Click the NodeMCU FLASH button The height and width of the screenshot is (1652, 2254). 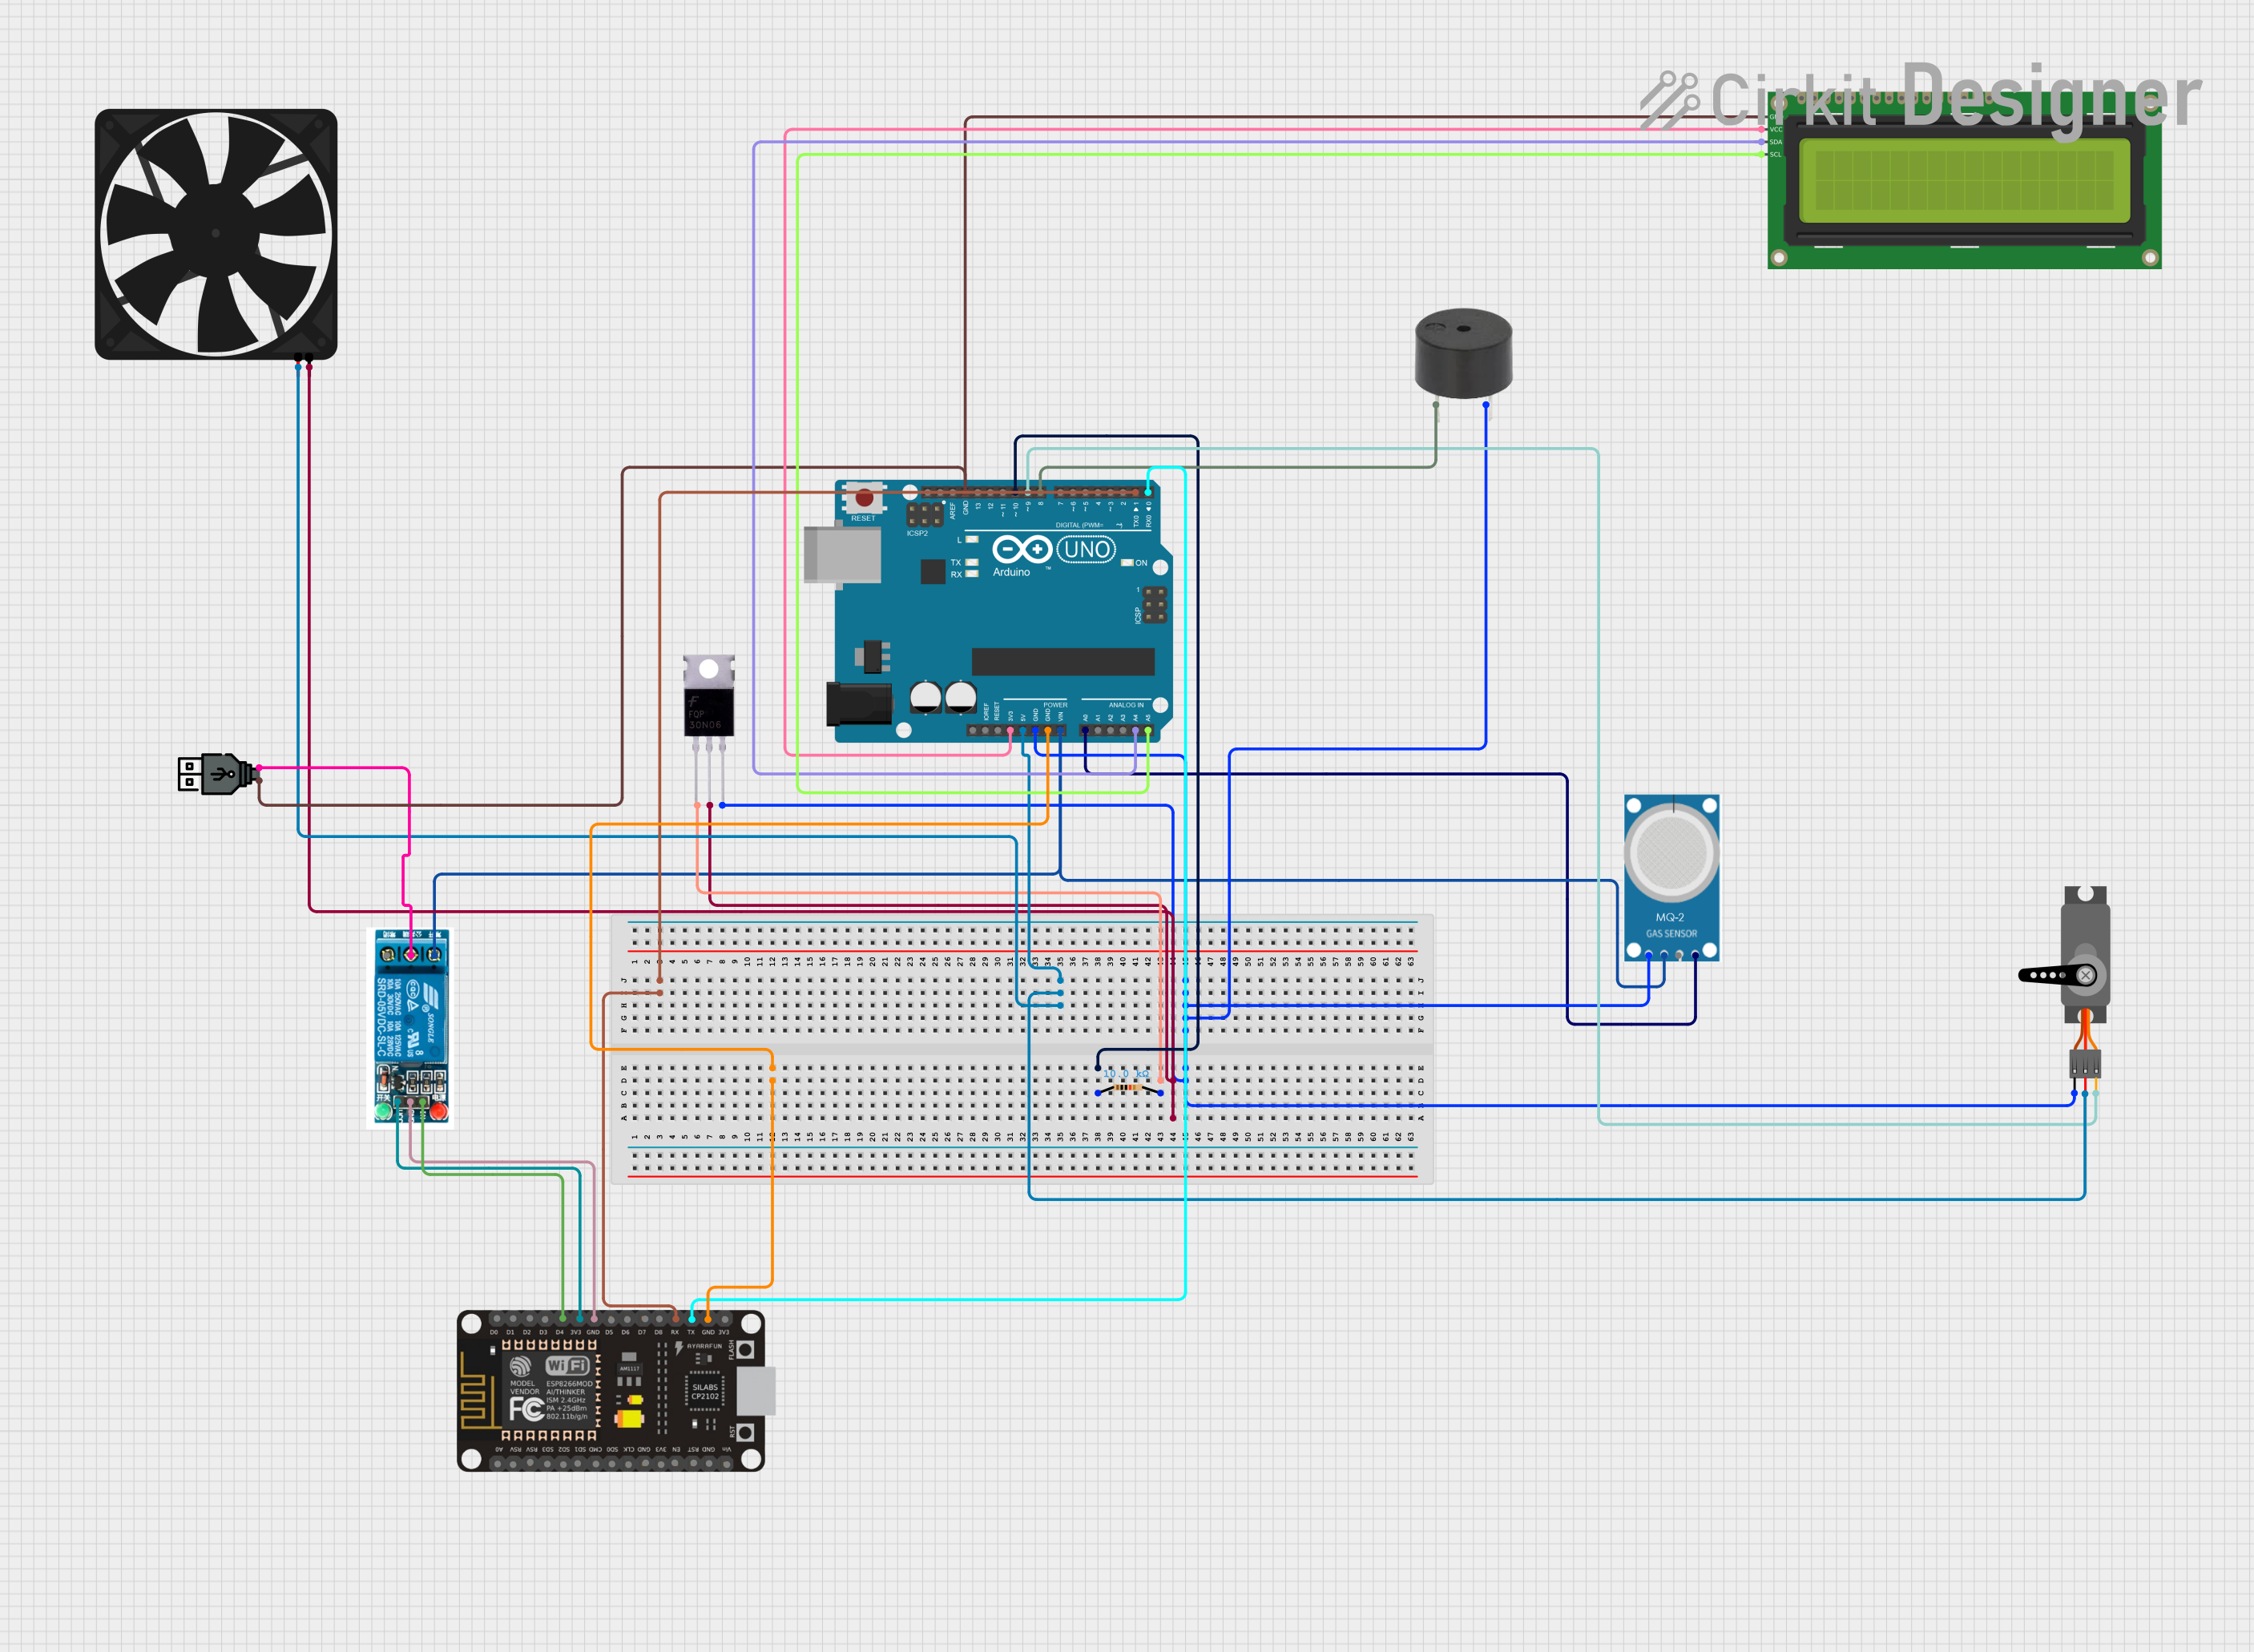pyautogui.click(x=745, y=1349)
